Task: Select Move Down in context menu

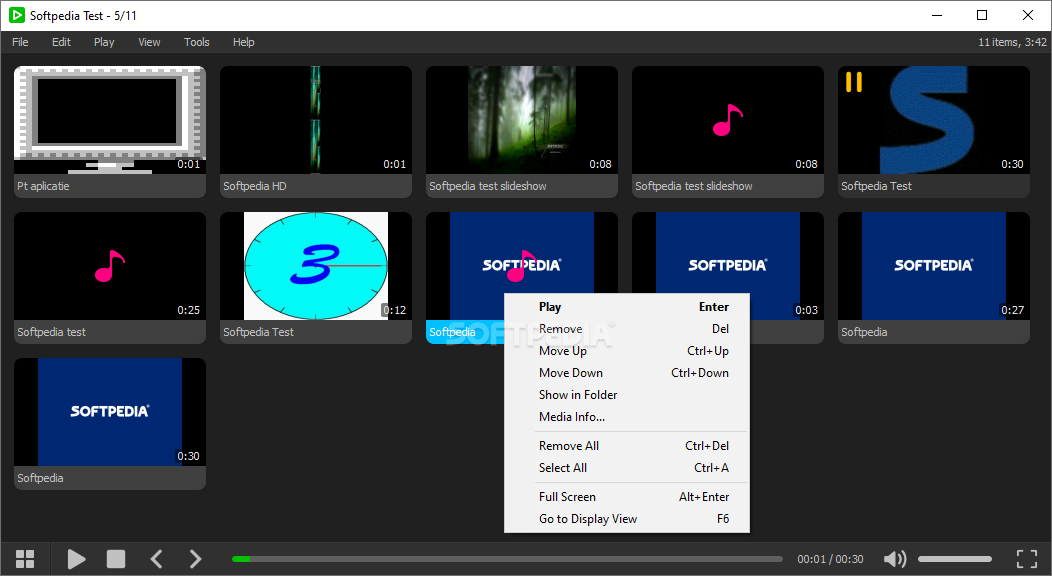Action: (627, 373)
